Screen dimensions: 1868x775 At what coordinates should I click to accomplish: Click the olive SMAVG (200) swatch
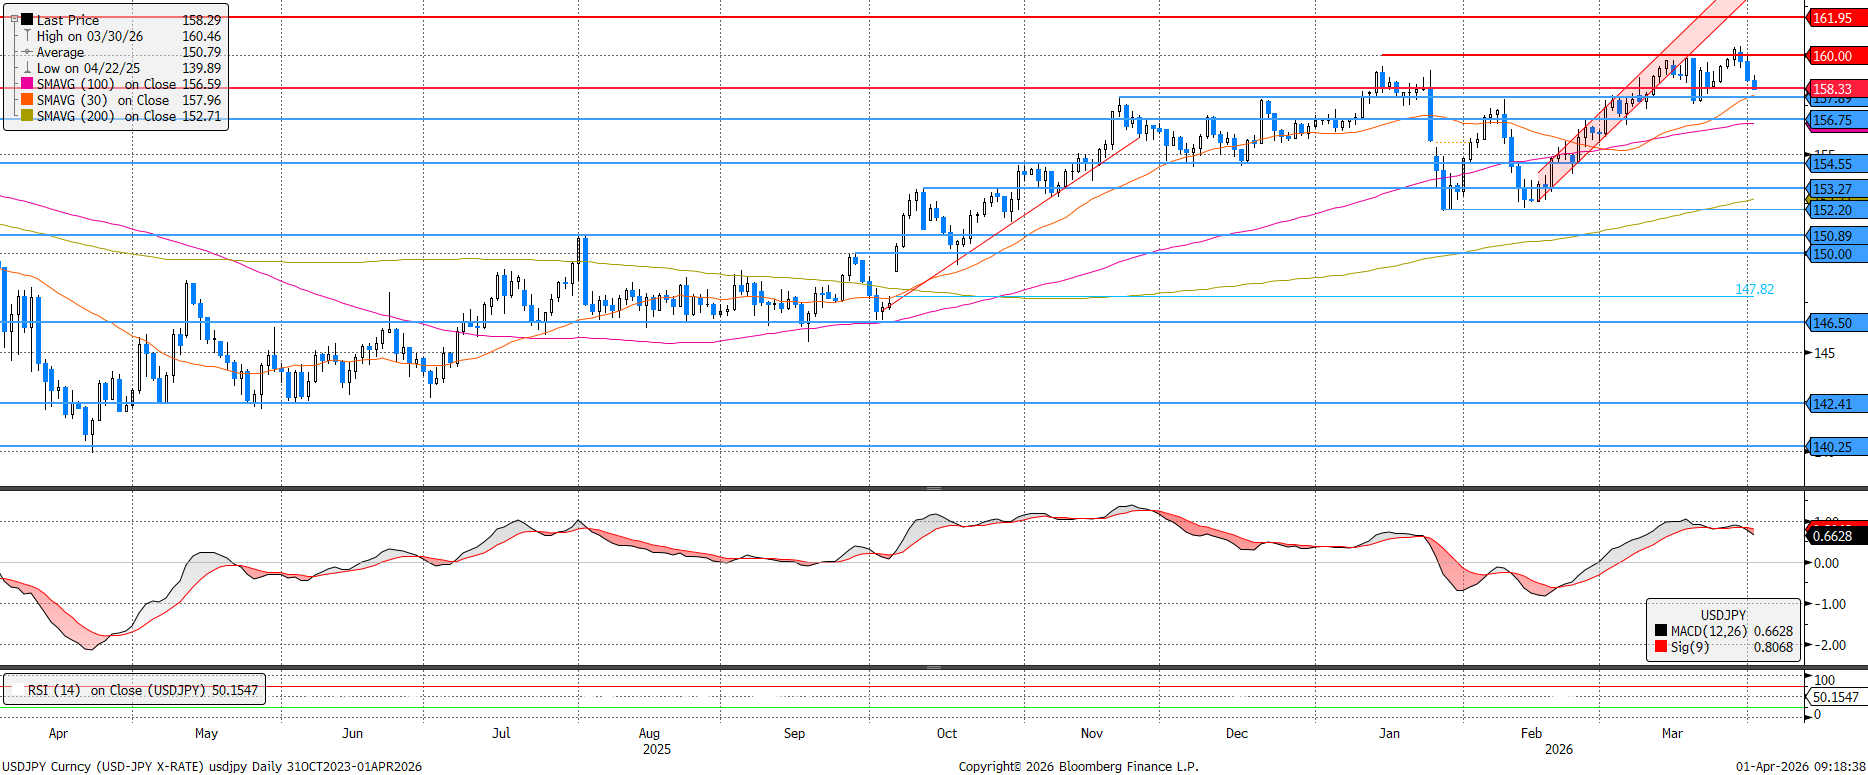[x=27, y=116]
